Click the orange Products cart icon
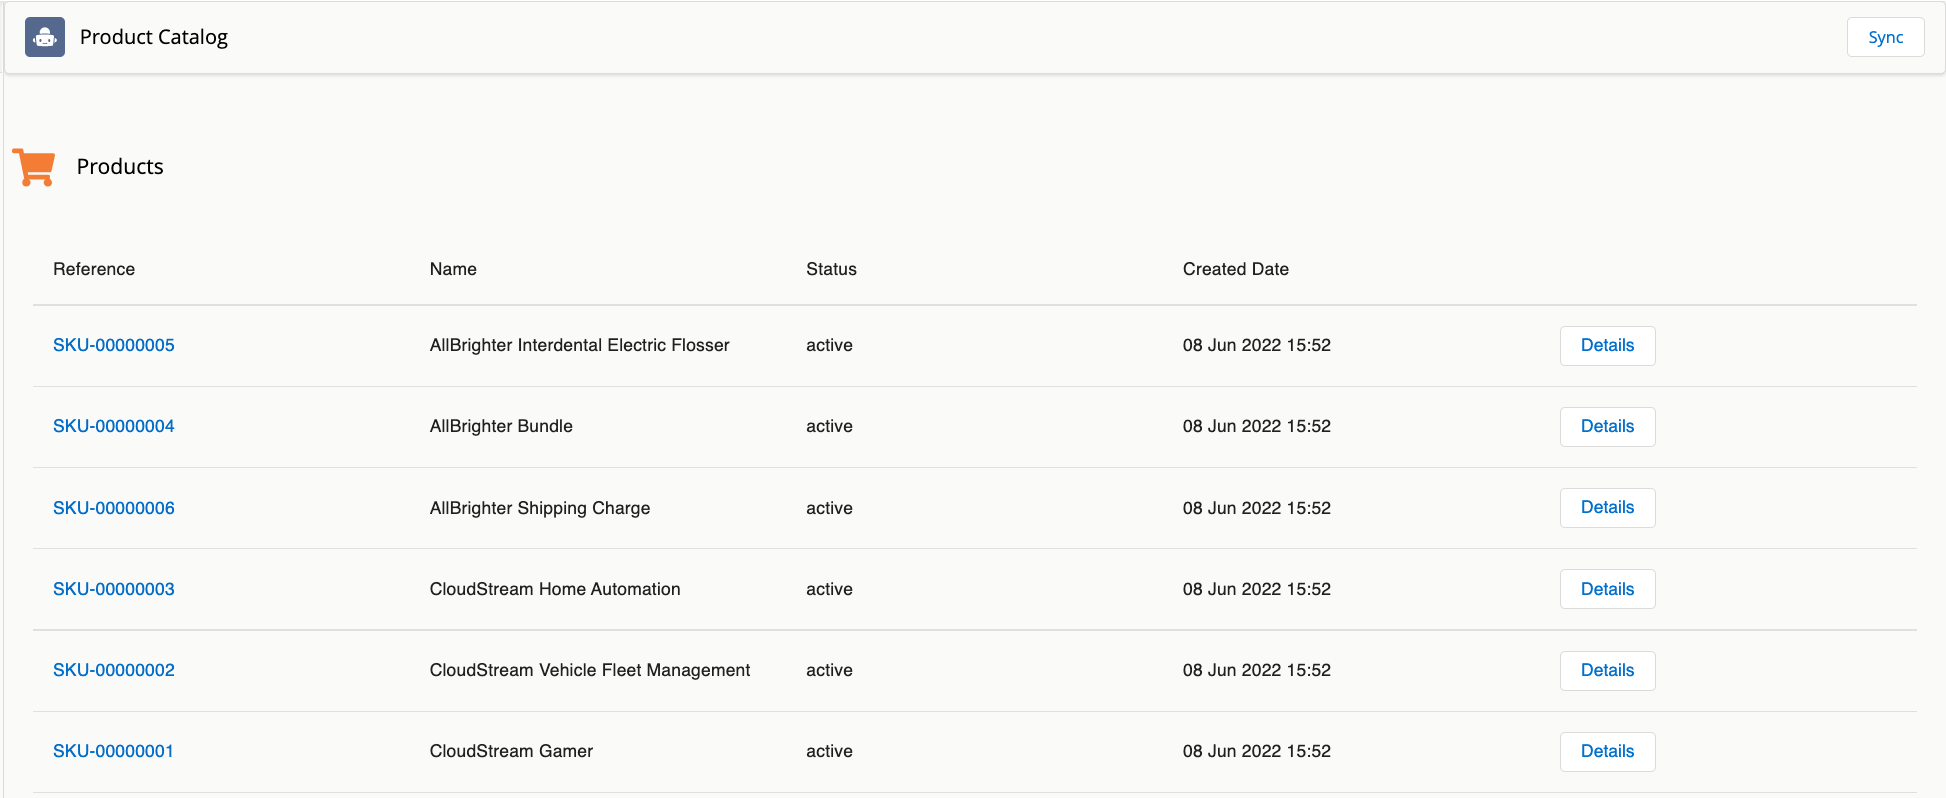The width and height of the screenshot is (1946, 798). (34, 167)
